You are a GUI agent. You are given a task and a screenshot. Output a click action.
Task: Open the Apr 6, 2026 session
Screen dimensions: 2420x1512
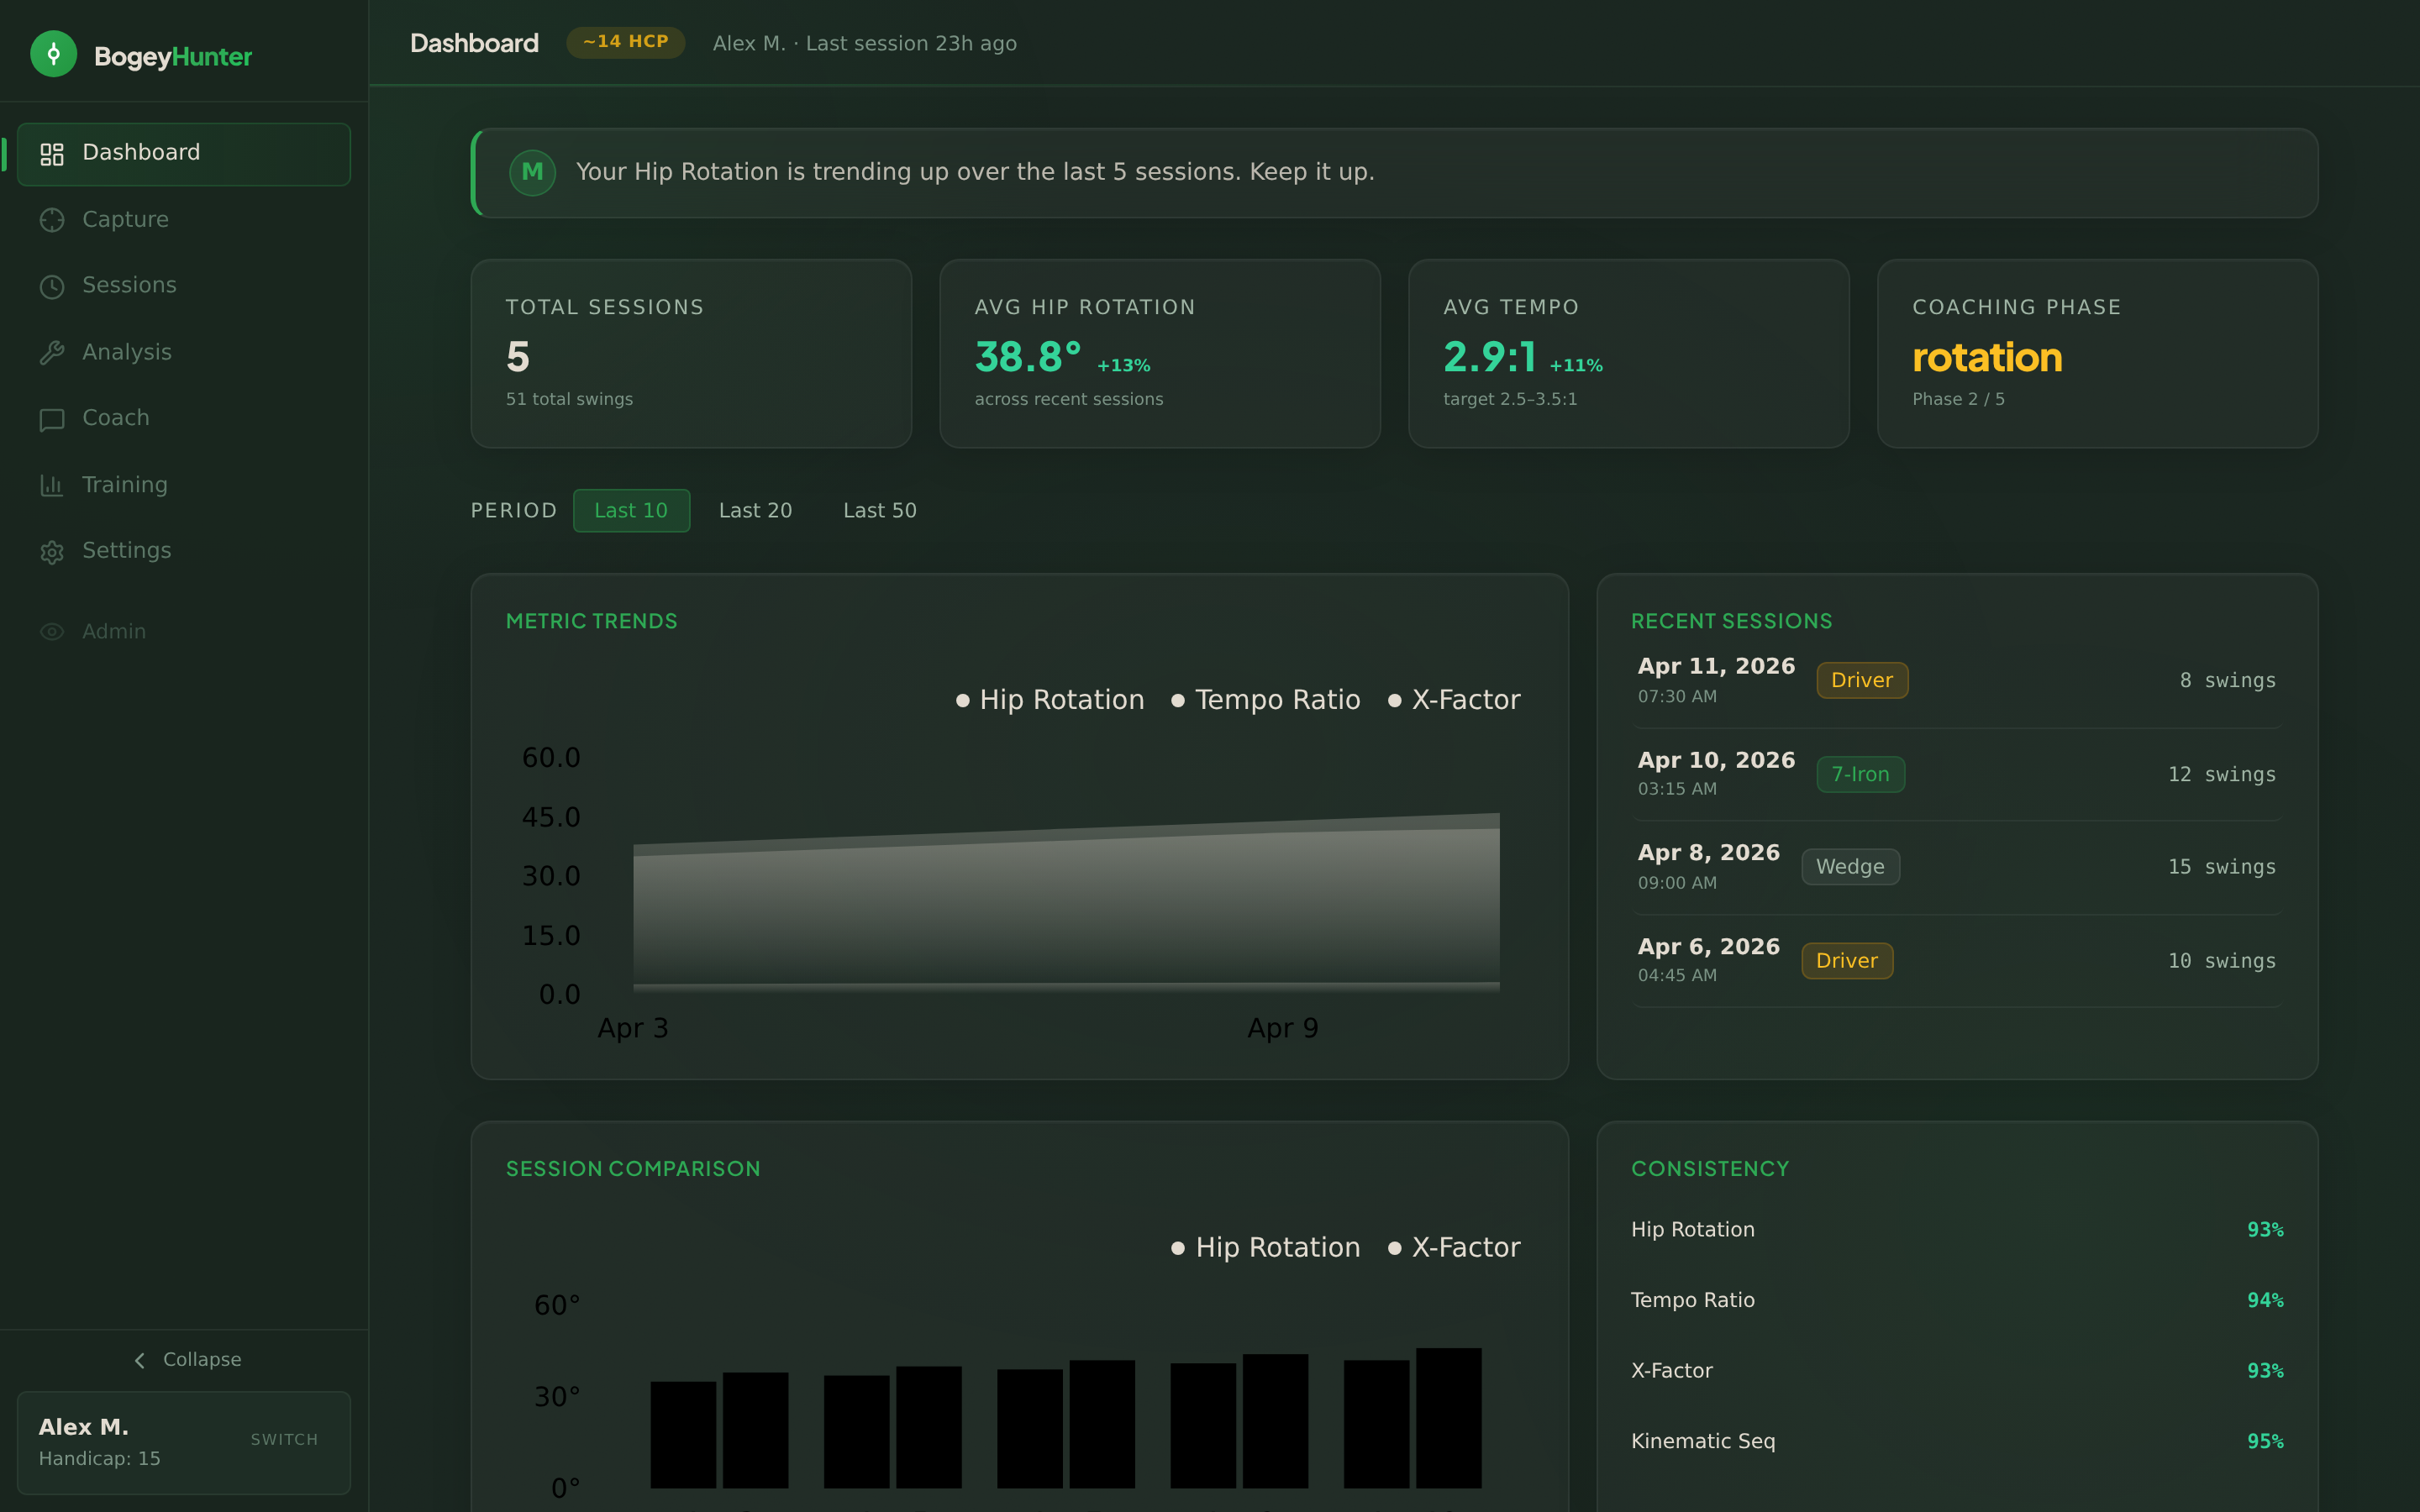[1957, 961]
